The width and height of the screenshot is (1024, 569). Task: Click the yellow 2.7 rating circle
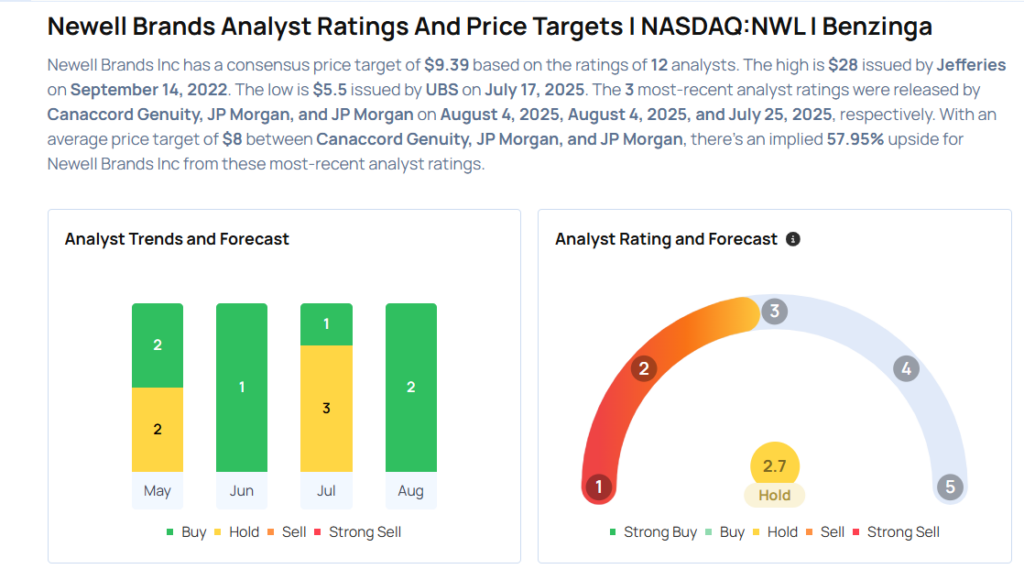[774, 465]
